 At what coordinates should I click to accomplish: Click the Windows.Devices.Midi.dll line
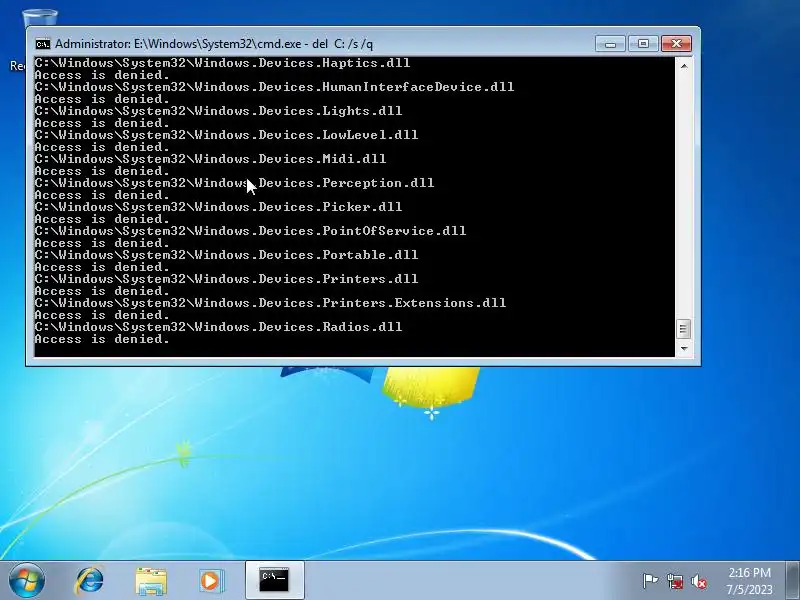click(x=210, y=159)
